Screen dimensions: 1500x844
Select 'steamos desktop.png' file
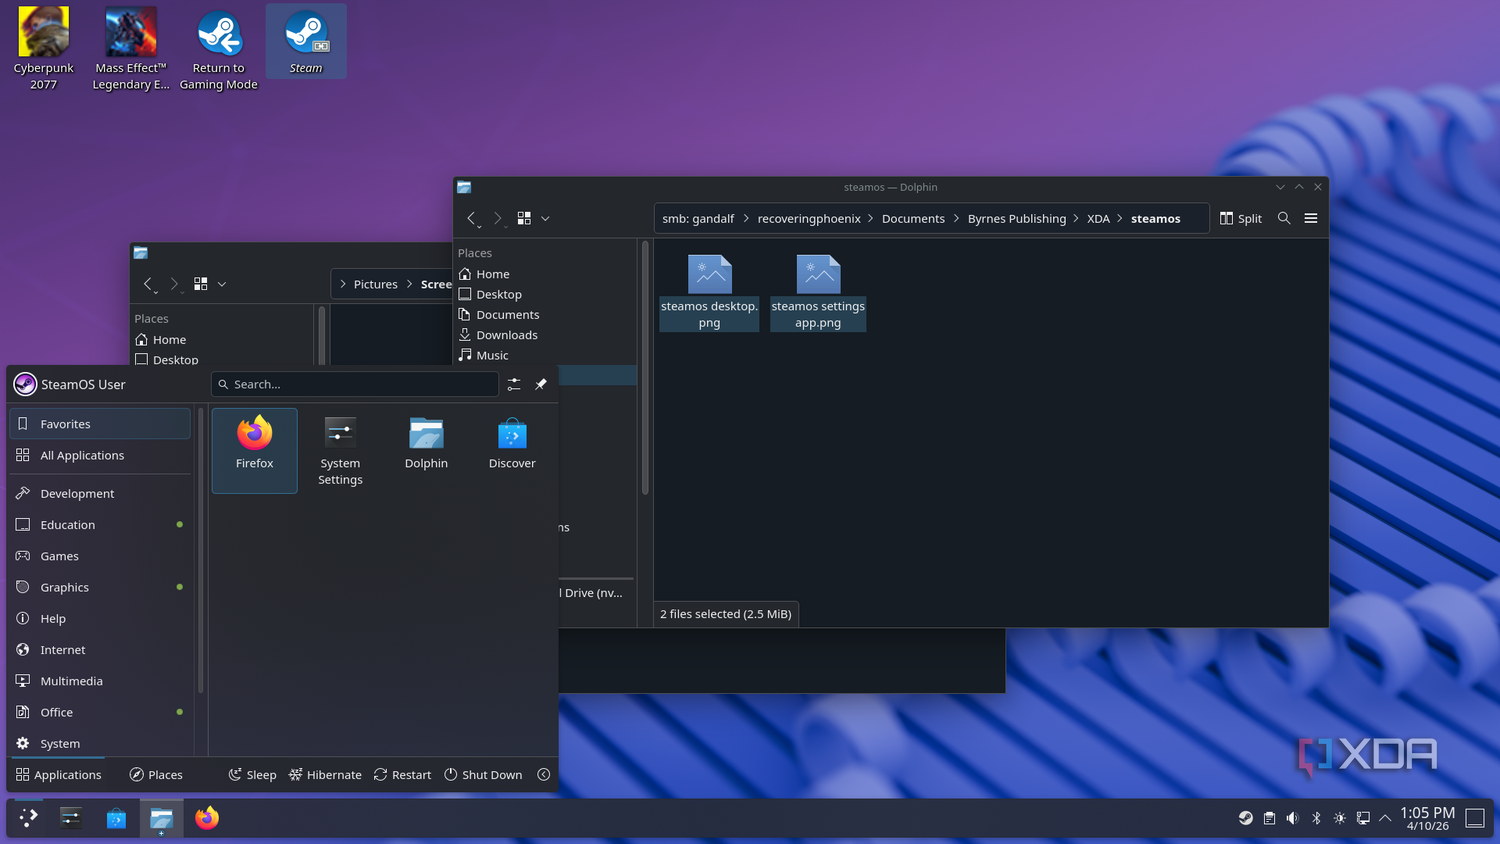pyautogui.click(x=709, y=292)
